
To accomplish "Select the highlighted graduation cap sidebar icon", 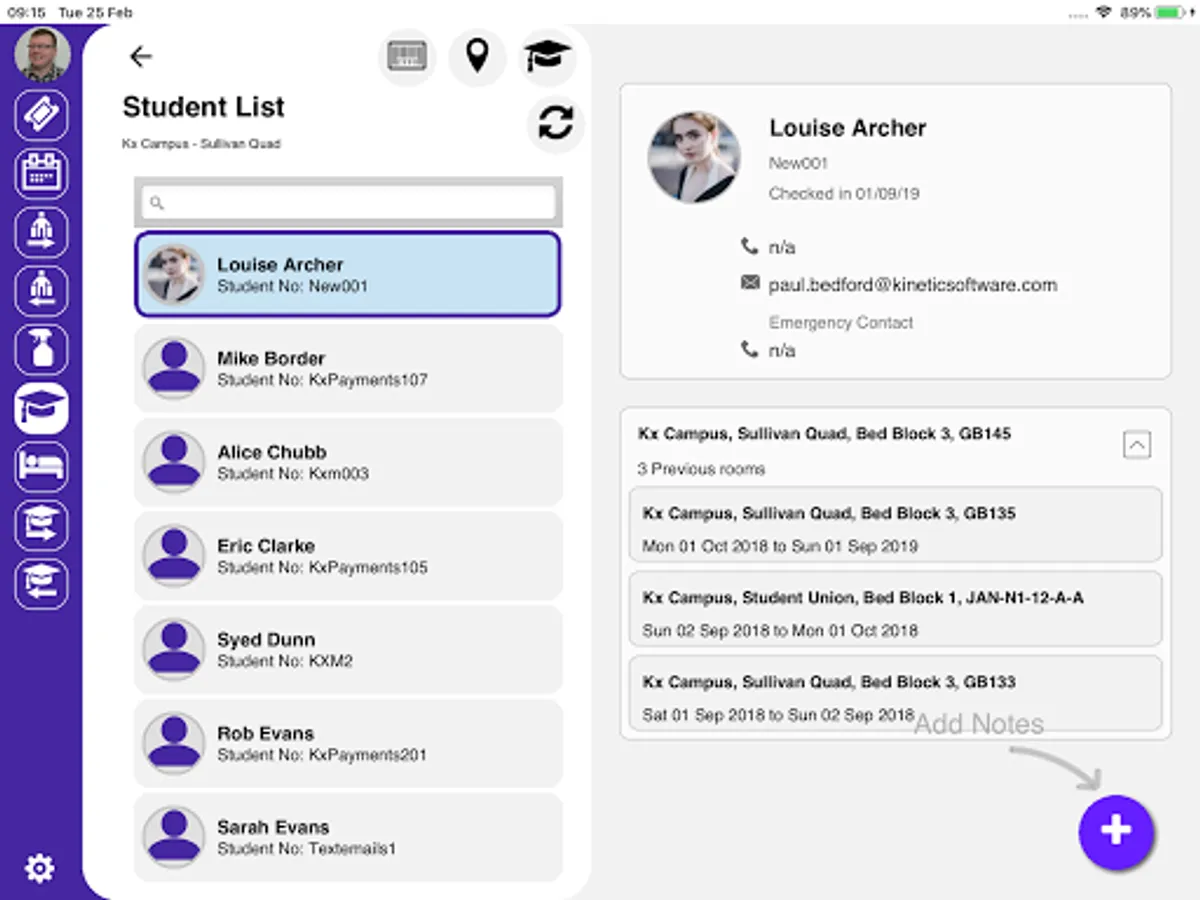I will [42, 408].
